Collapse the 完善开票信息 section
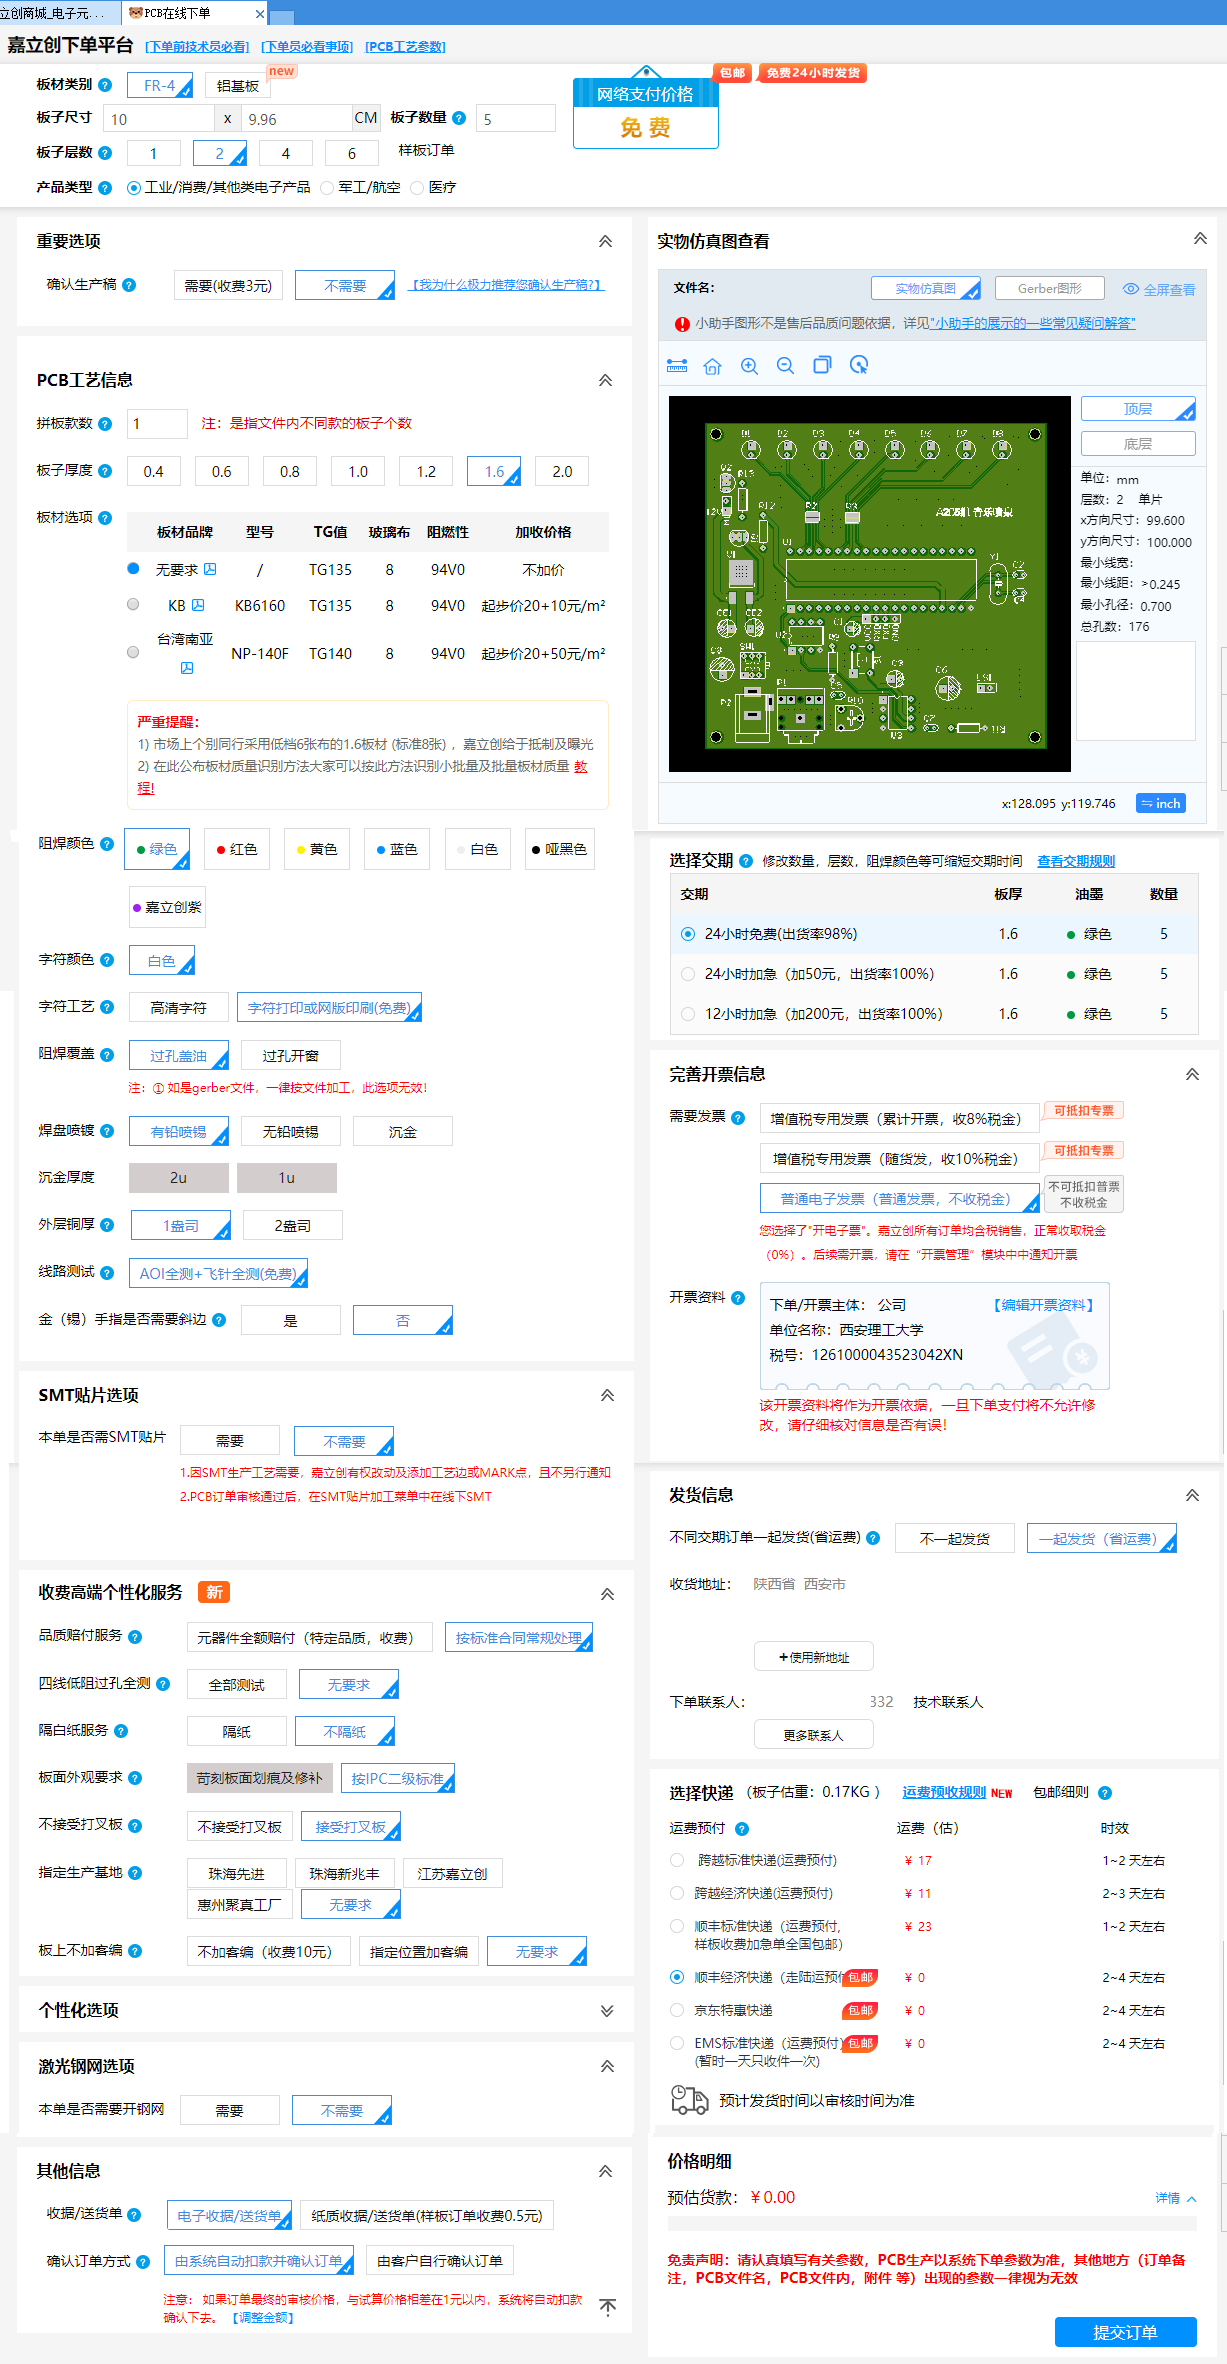Viewport: 1227px width, 2364px height. (x=1192, y=1074)
